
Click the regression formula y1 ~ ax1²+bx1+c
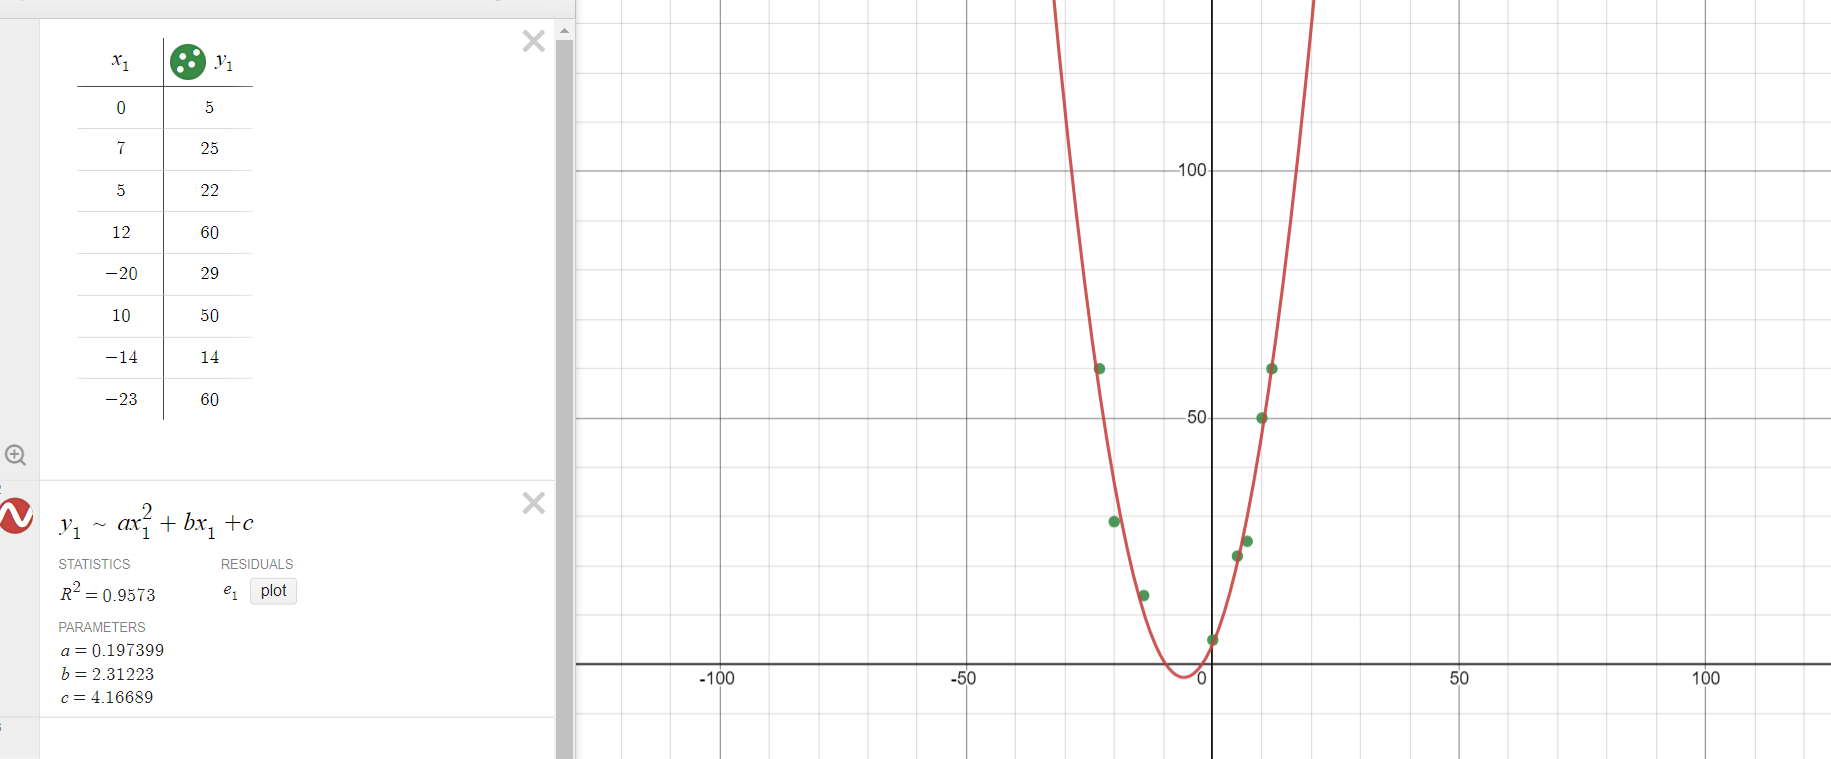point(157,522)
